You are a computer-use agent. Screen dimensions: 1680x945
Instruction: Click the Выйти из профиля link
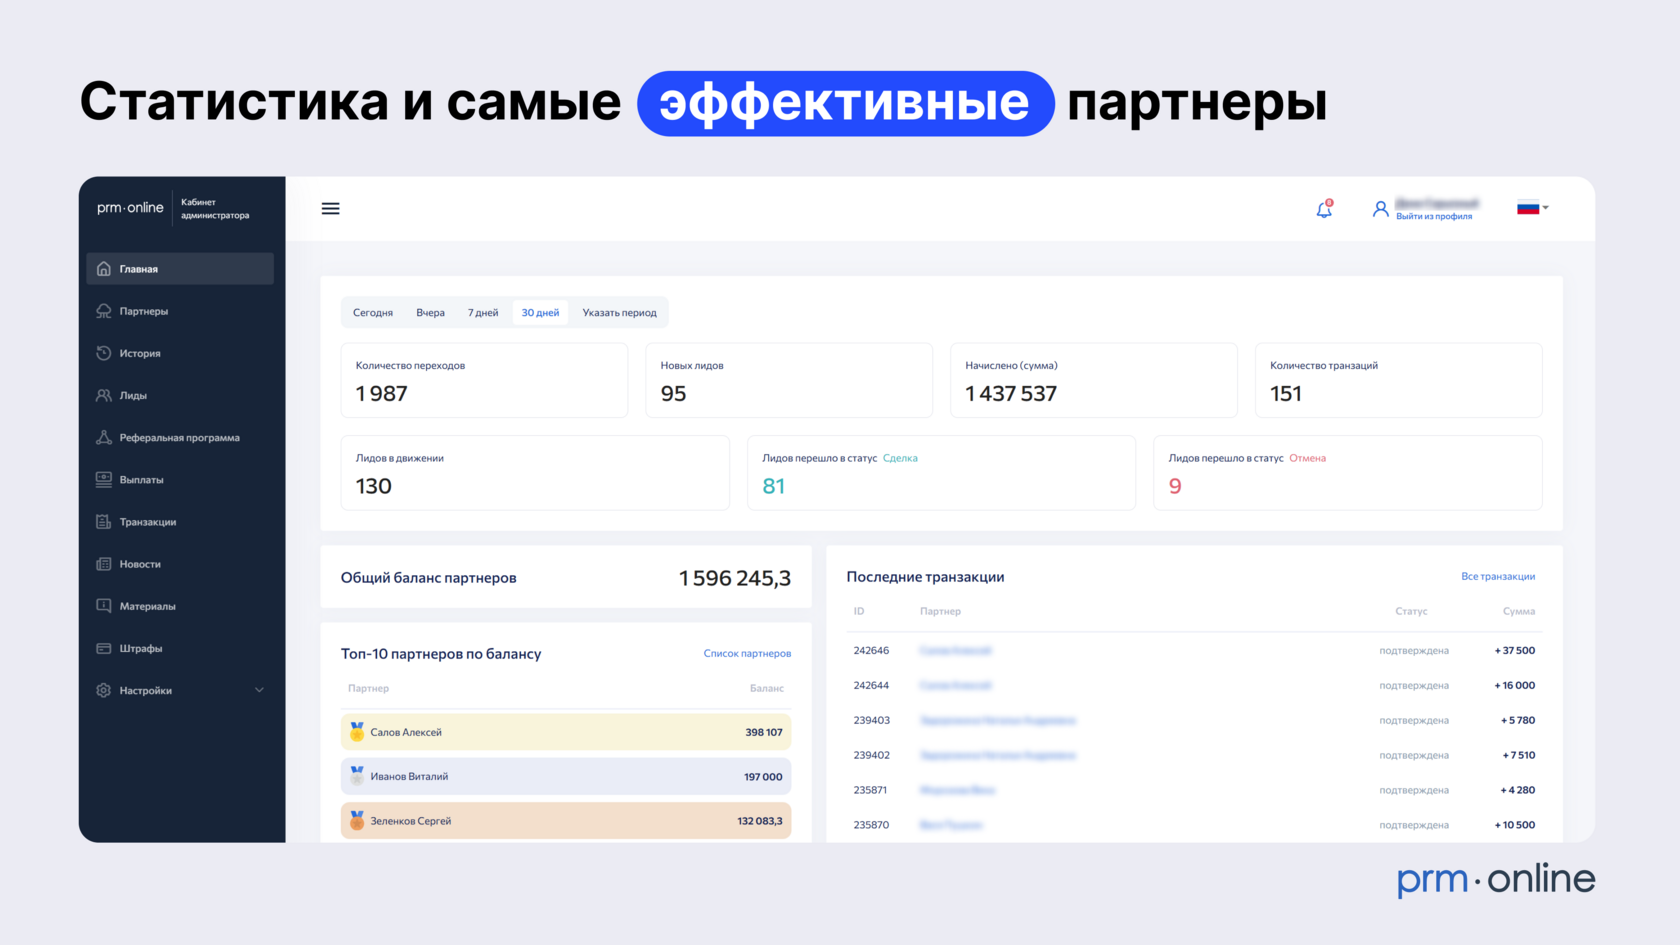[x=1434, y=216]
